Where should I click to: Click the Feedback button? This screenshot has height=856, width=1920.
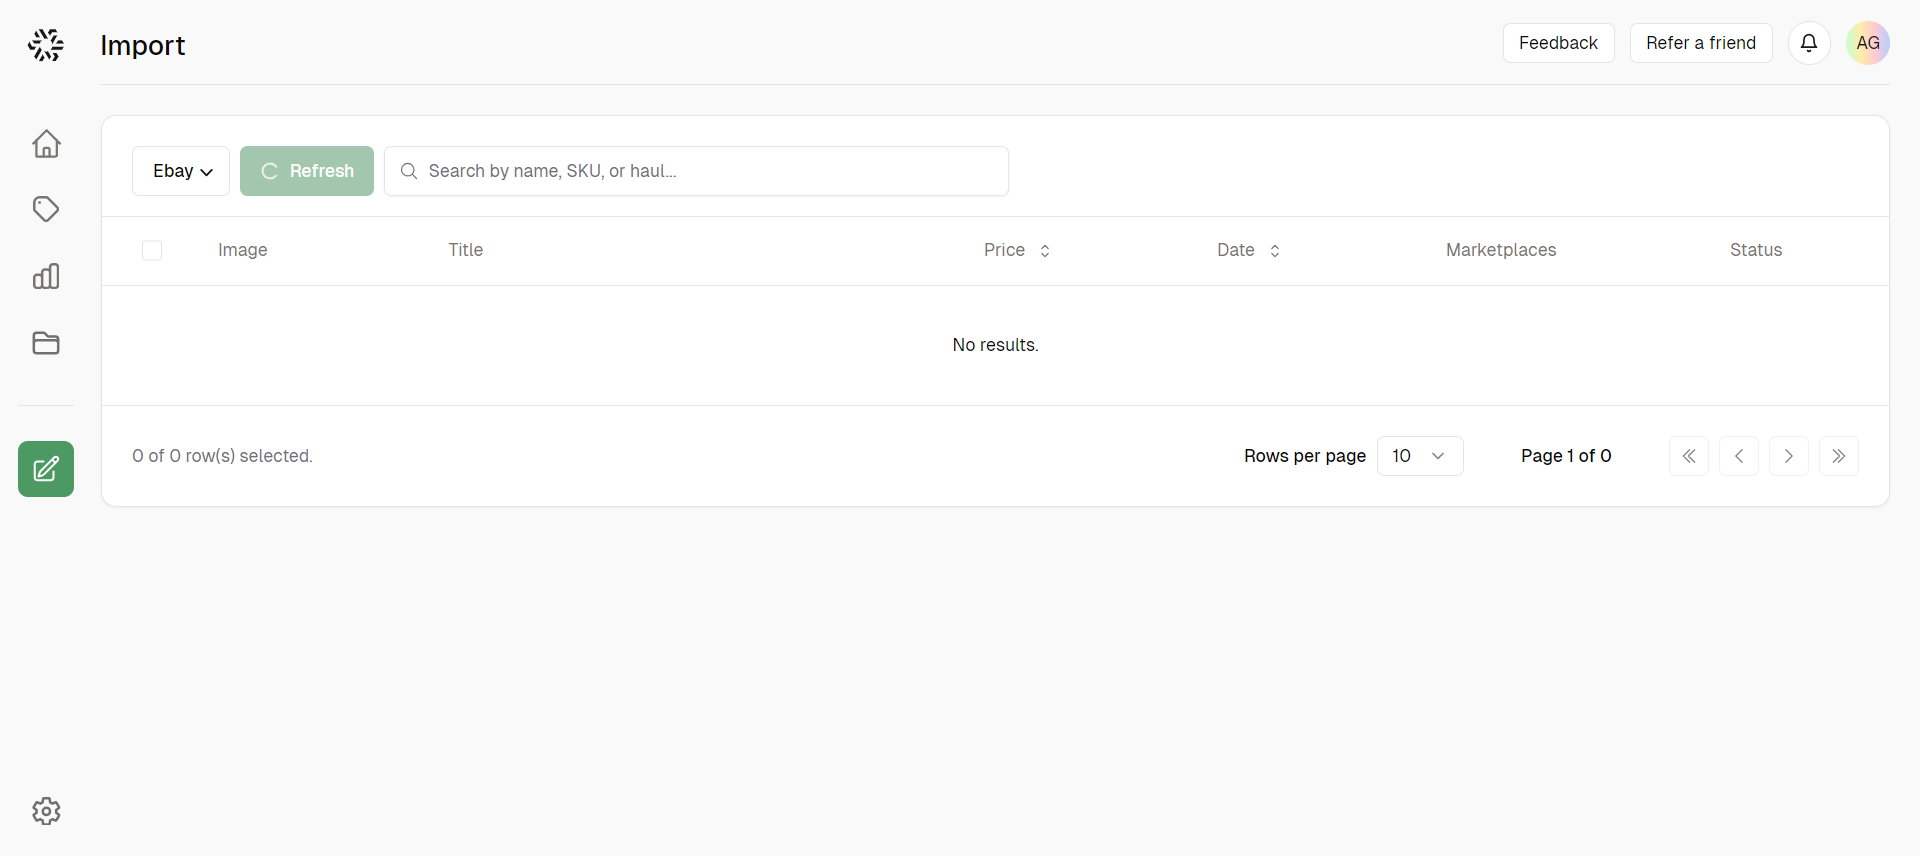1558,43
